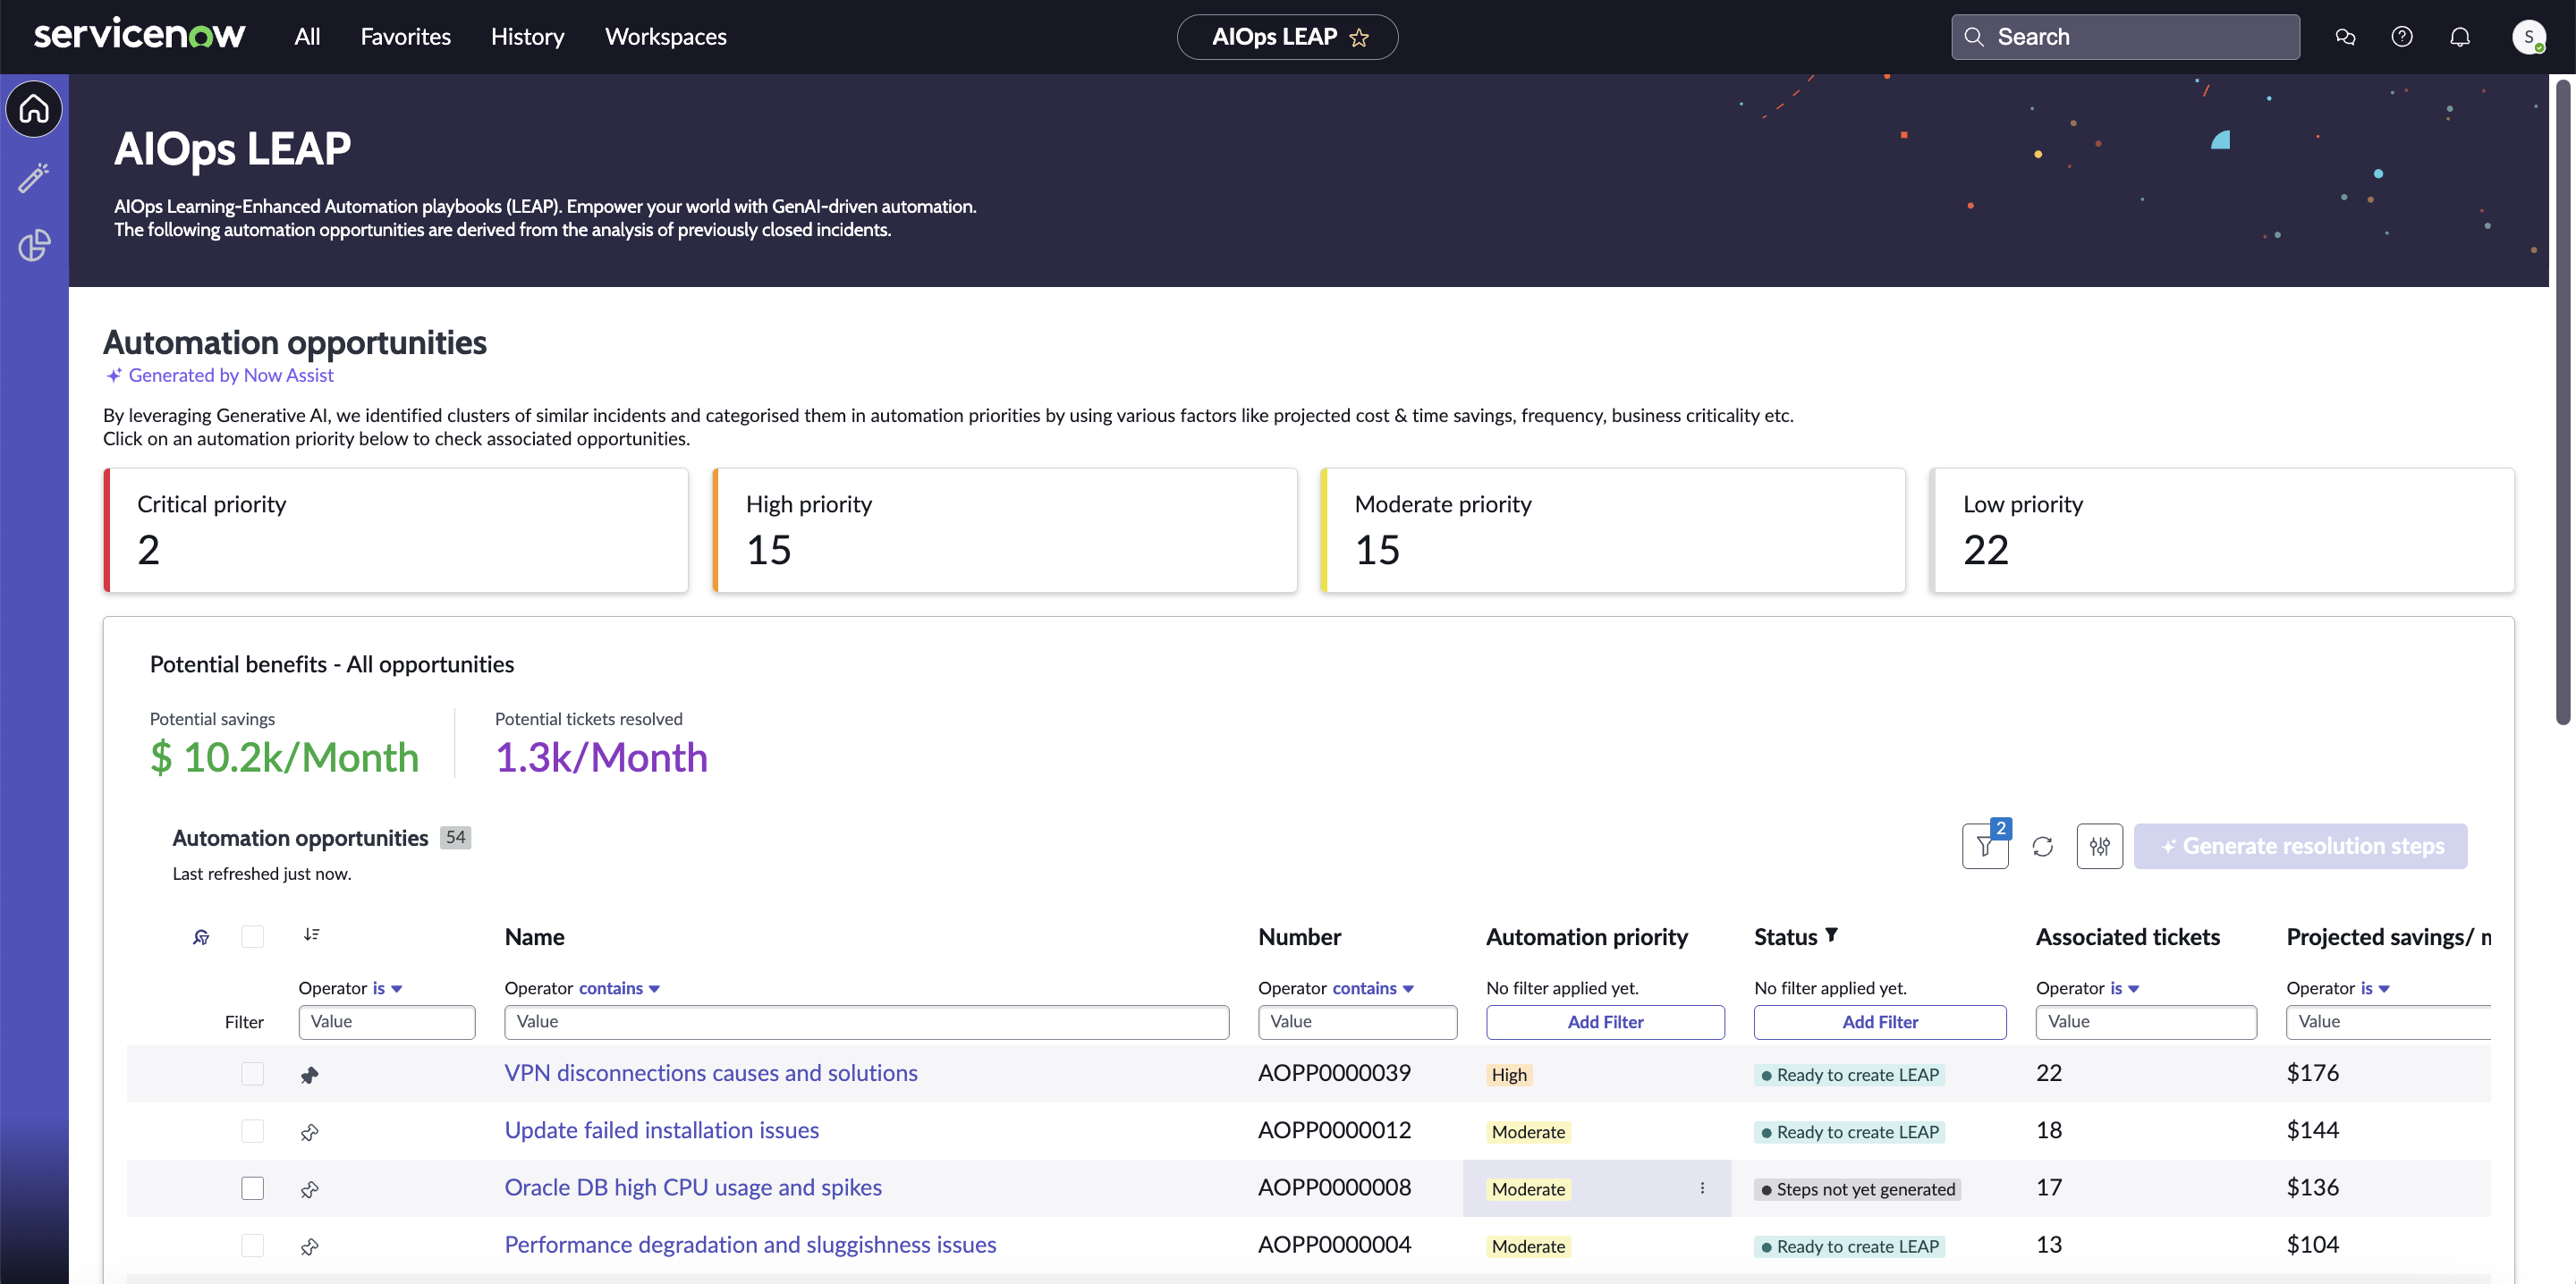Click the personalize icon left of the select-all checkbox
This screenshot has height=1284, width=2576.
point(201,937)
